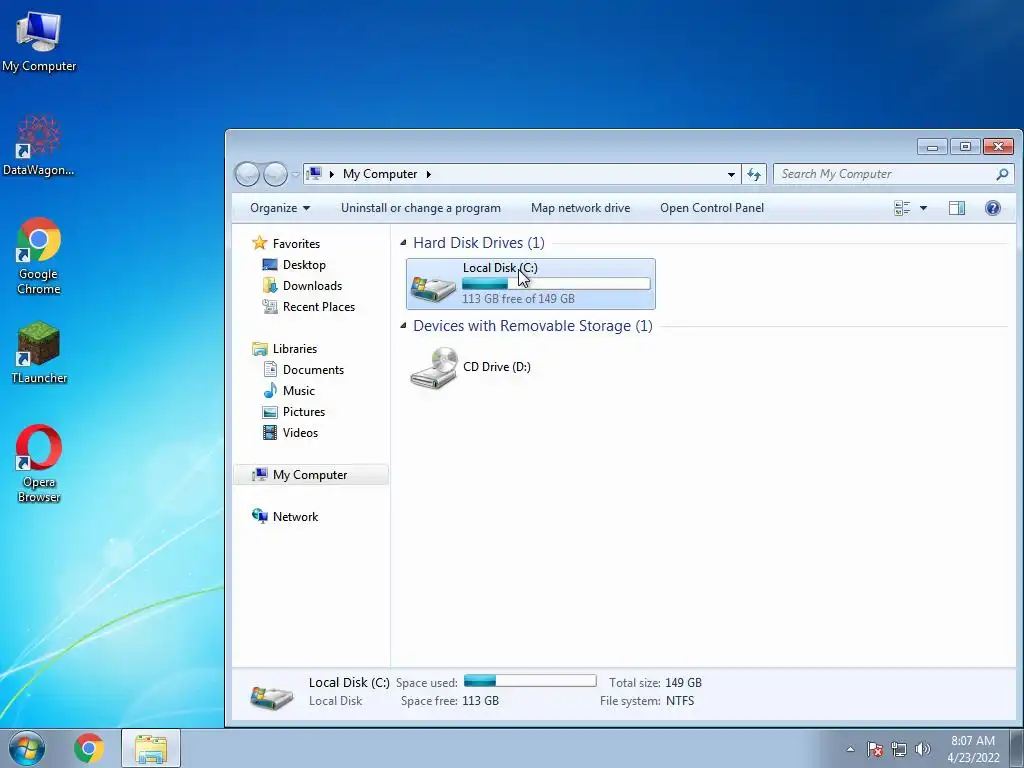Screen dimensions: 1024x768
Task: Open the DataWagon desktop shortcut
Action: 39,145
